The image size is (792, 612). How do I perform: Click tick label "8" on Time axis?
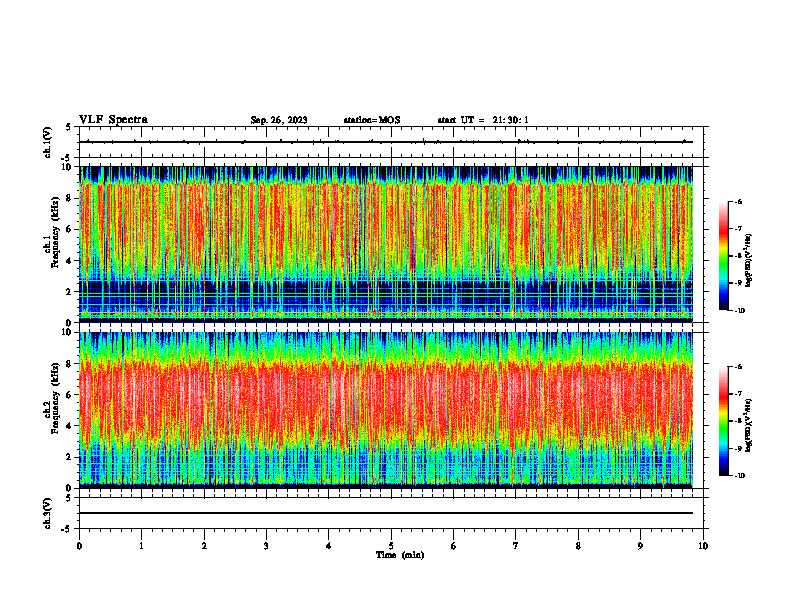click(578, 546)
